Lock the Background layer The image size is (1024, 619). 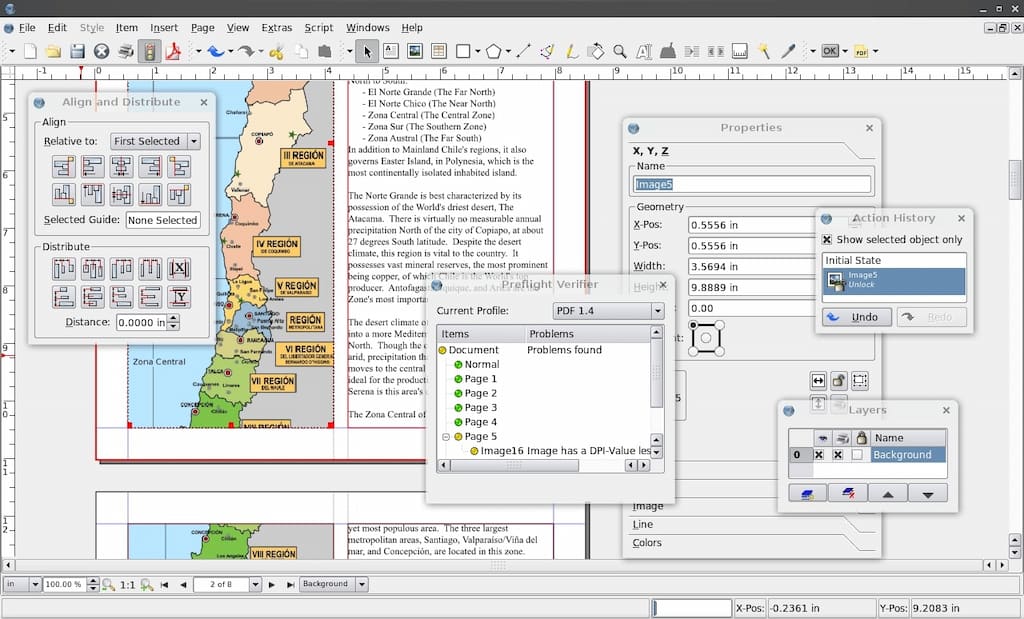(858, 455)
